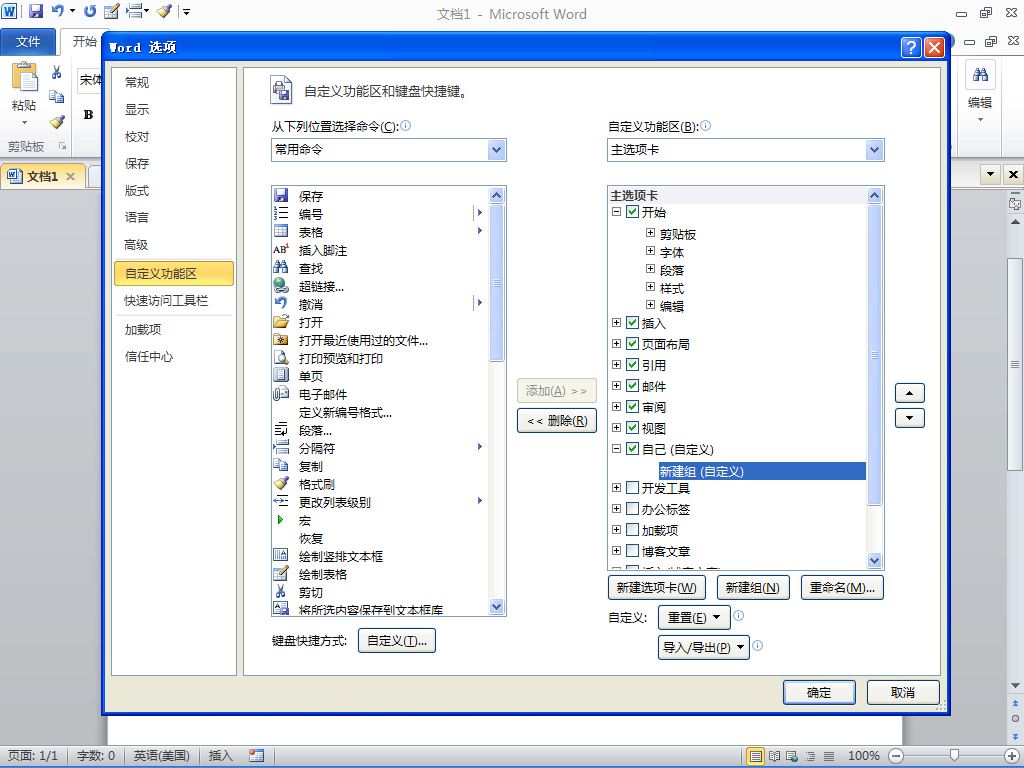
Task: Click the 新建选项卡 button
Action: tap(656, 588)
